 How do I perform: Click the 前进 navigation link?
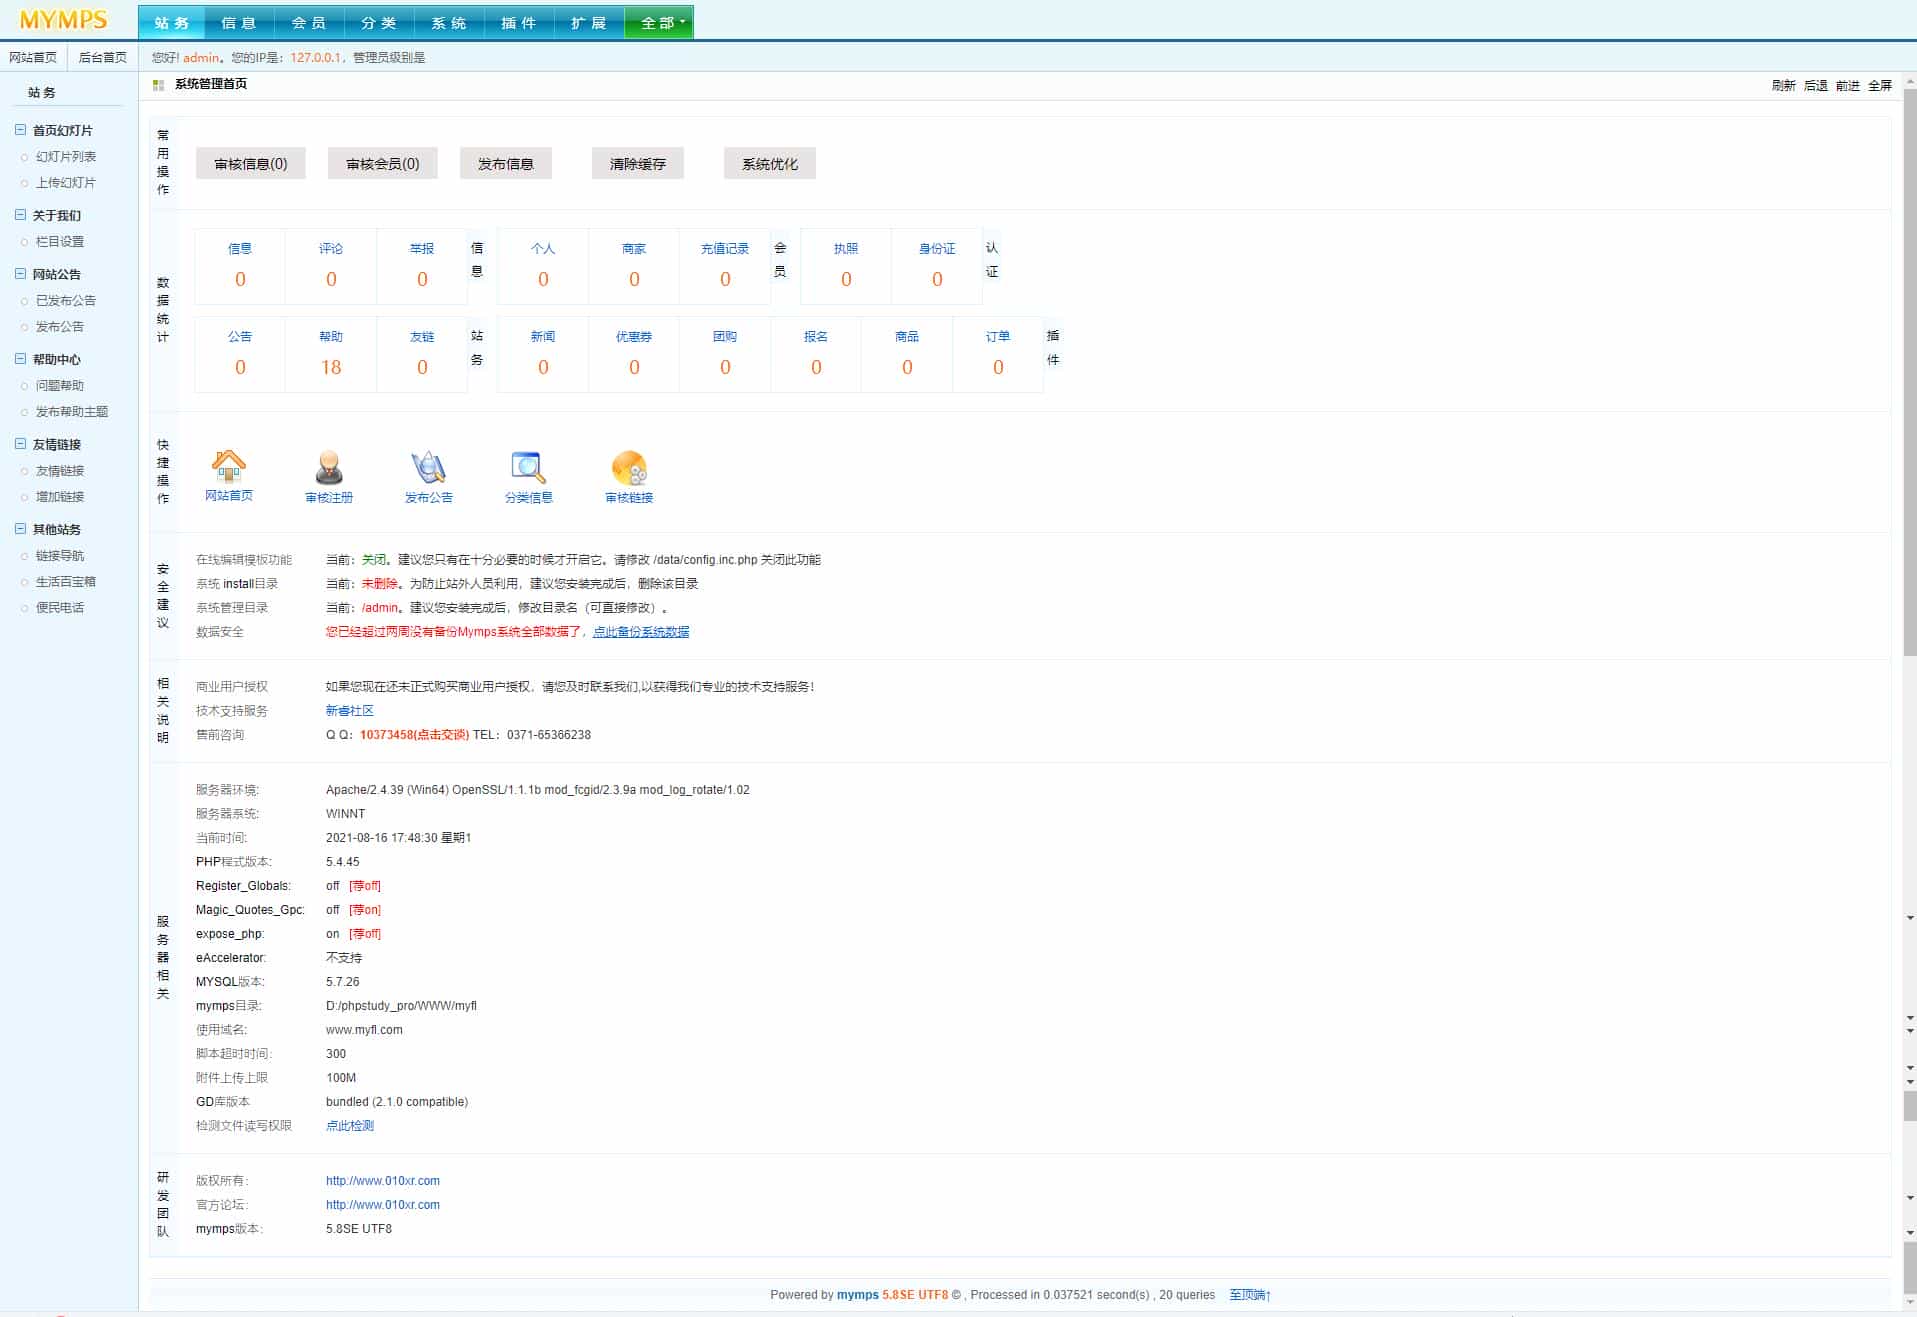1848,85
